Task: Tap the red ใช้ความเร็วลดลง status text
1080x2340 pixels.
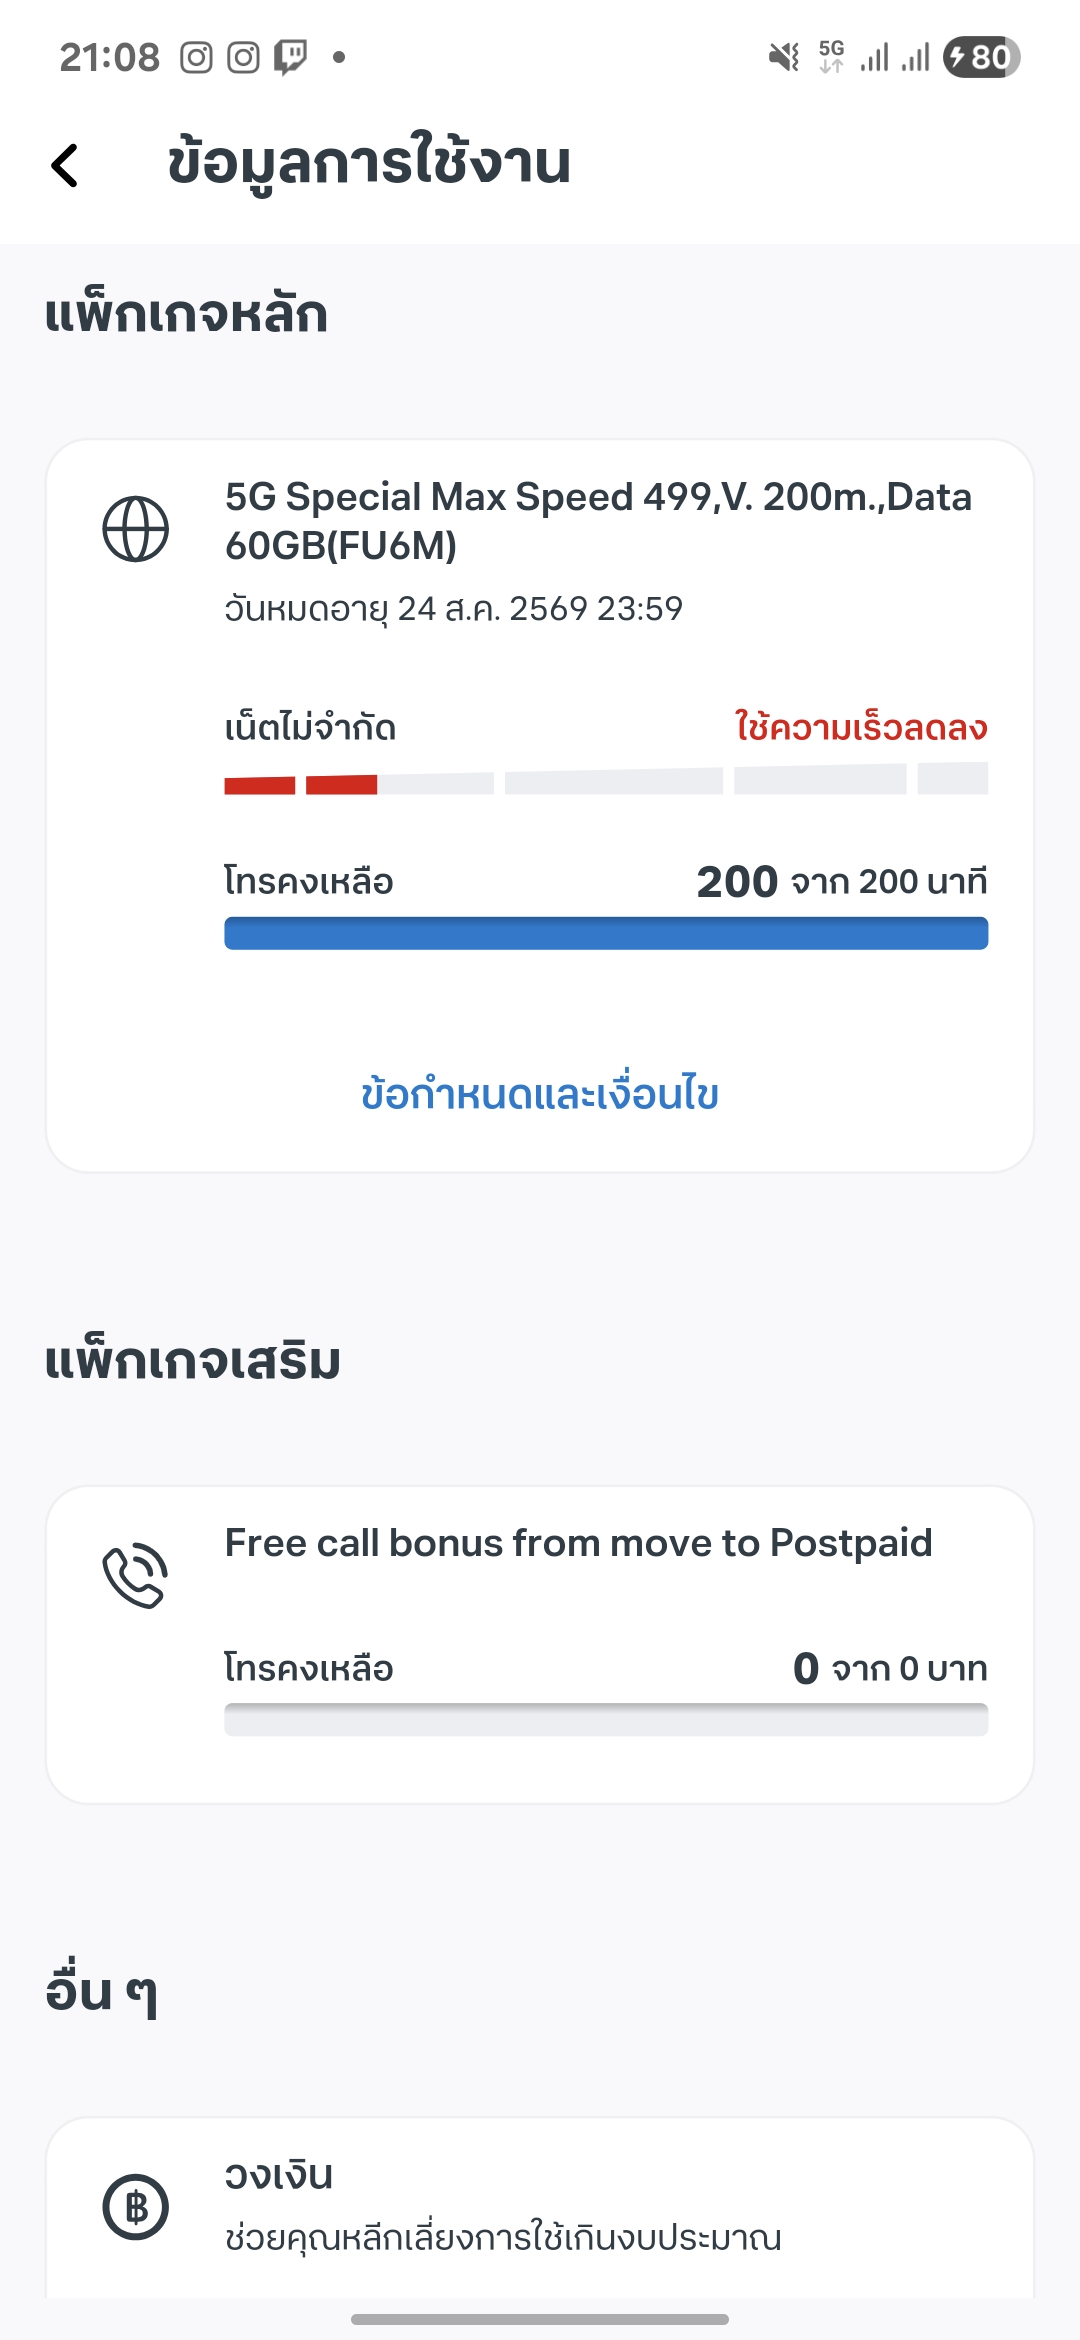Action: point(861,727)
